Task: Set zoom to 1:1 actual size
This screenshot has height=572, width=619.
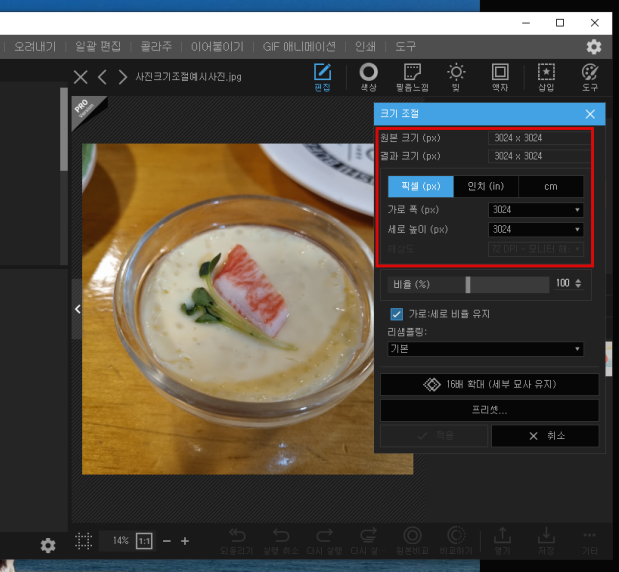Action: (x=144, y=541)
